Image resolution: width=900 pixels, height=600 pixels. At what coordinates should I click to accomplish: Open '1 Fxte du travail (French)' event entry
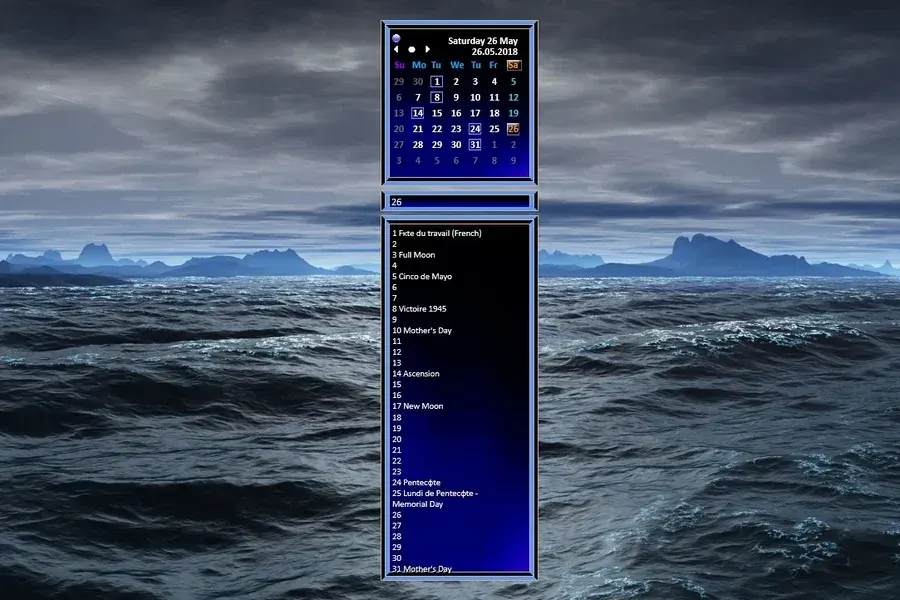point(437,233)
